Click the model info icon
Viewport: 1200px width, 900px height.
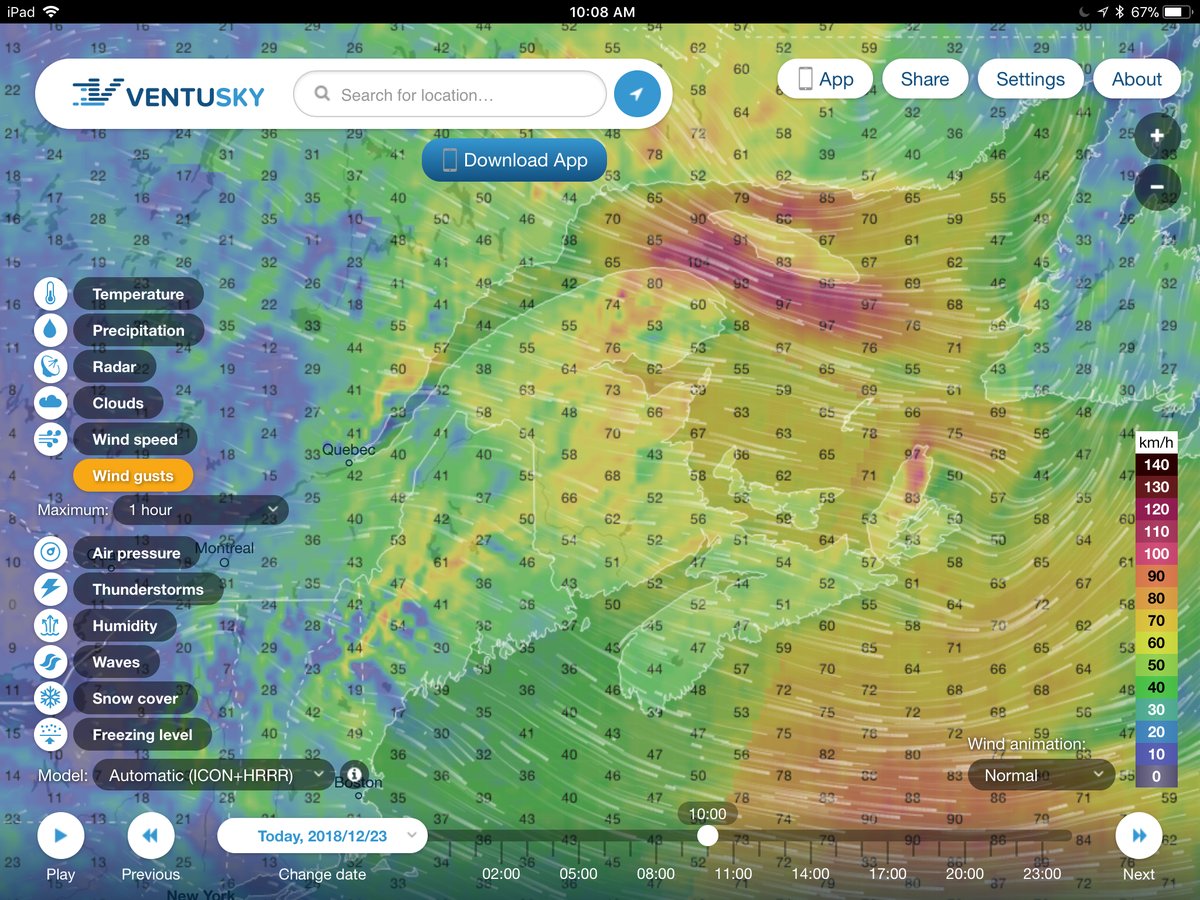[352, 774]
